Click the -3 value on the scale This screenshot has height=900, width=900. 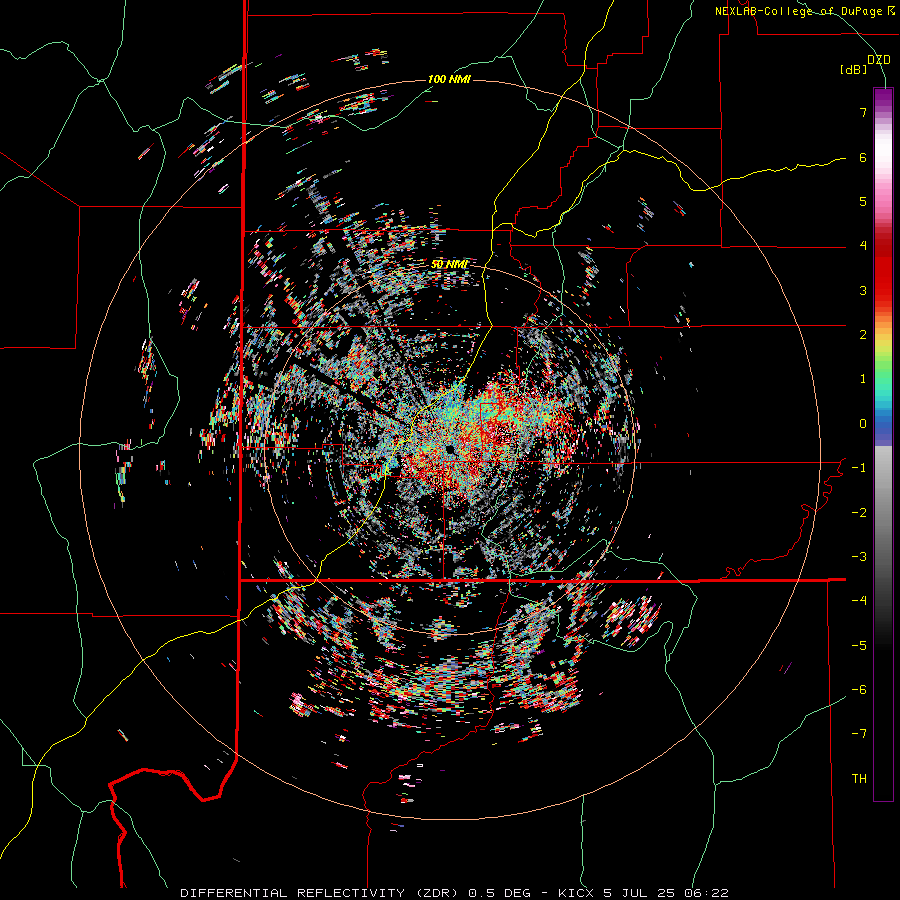tap(859, 556)
